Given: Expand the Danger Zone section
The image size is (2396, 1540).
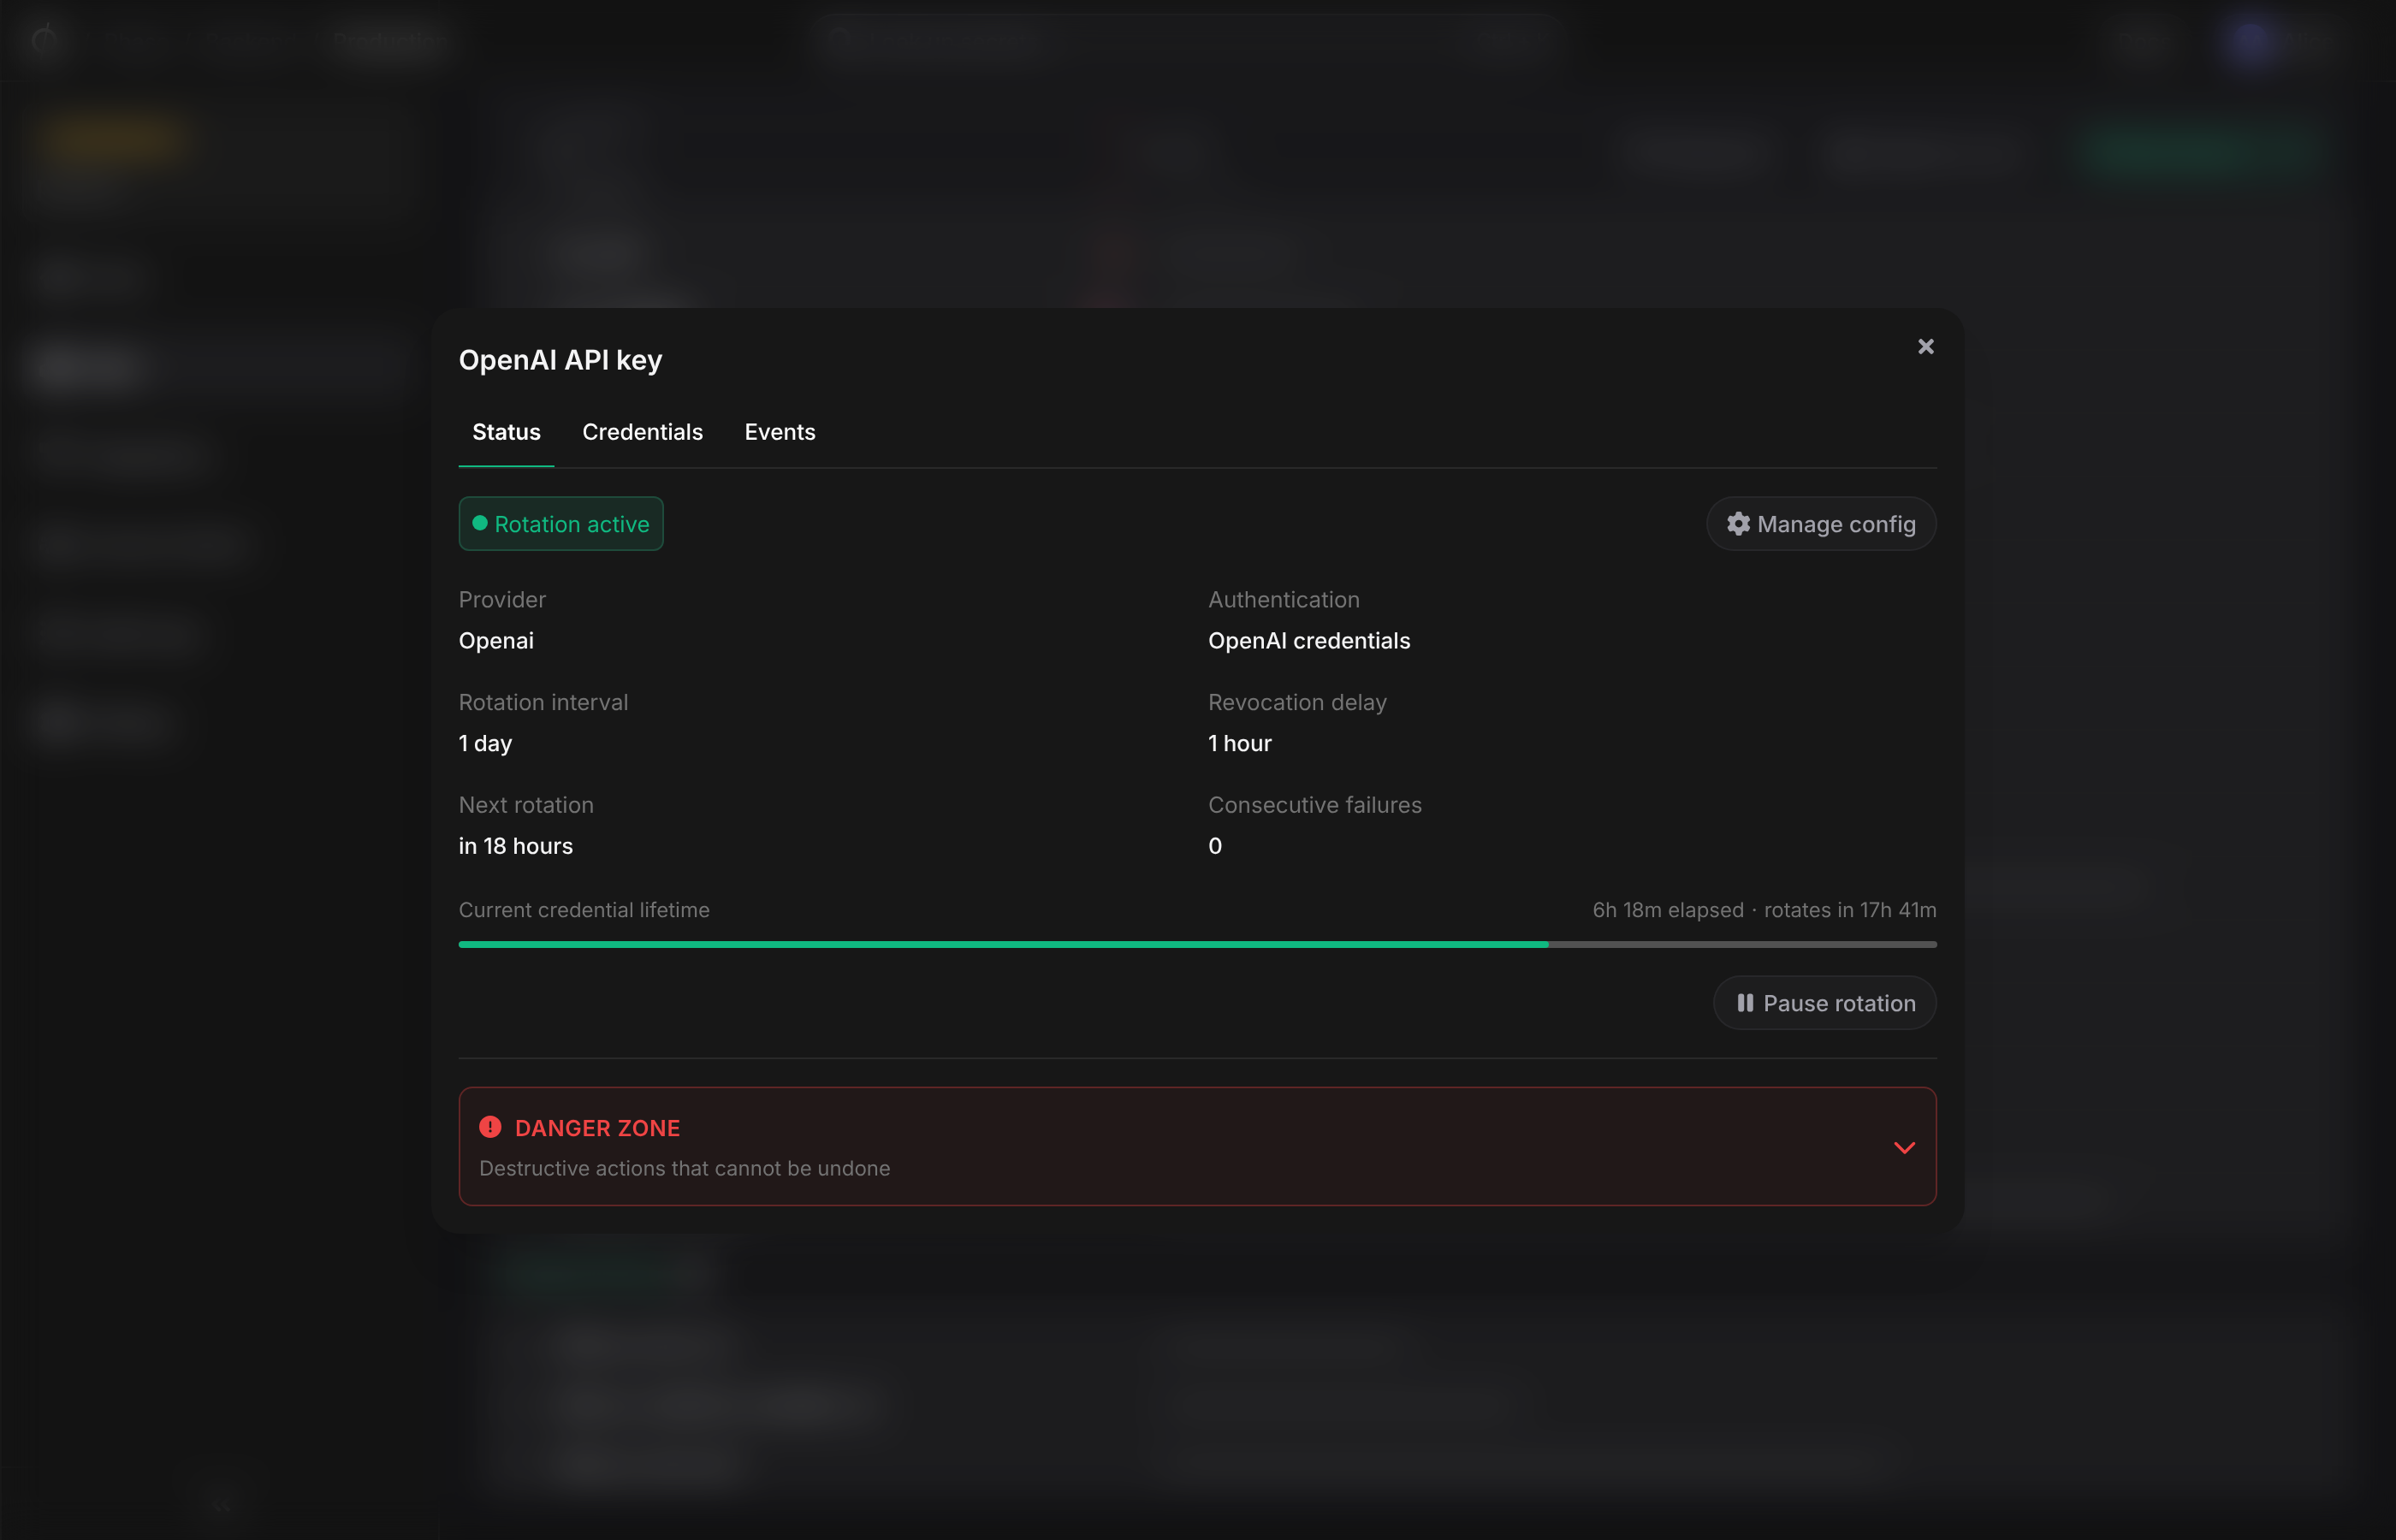Looking at the screenshot, I should (1904, 1147).
